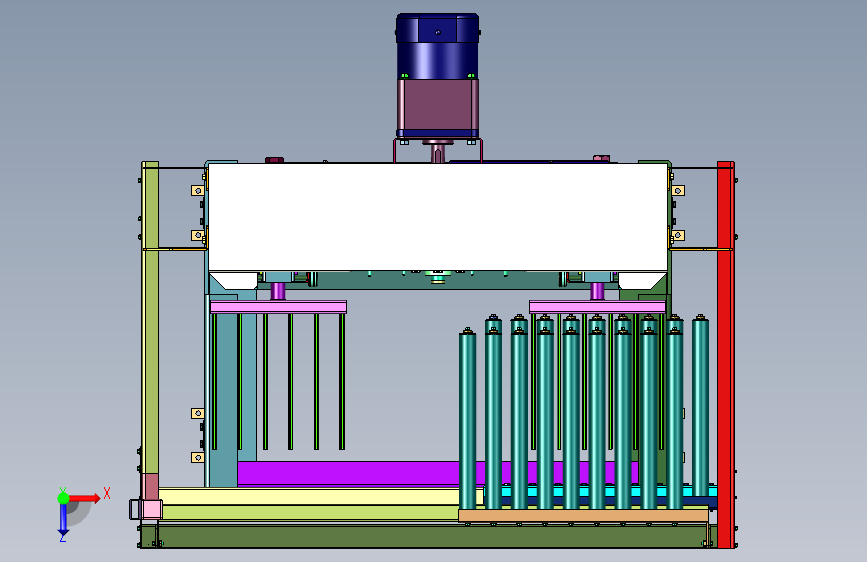Select the yellow-green vertical post
Screen dimensions: 867x562
[x=150, y=318]
